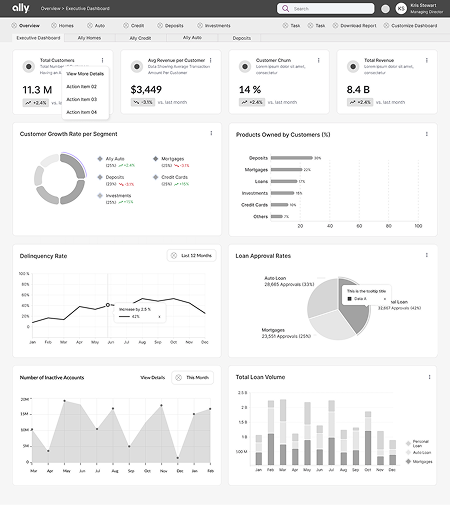Click the ally logo
This screenshot has width=450, height=505.
(21, 8)
